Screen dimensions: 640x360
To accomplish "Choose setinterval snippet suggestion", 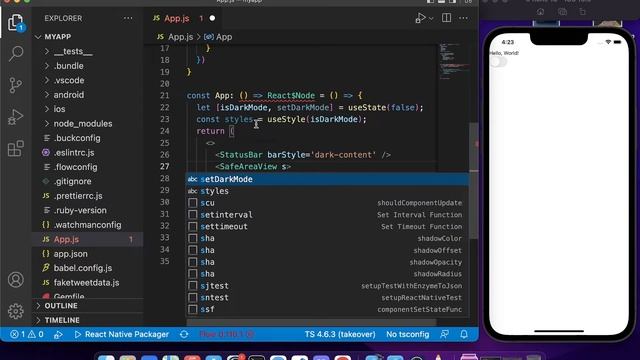I will coord(327,215).
